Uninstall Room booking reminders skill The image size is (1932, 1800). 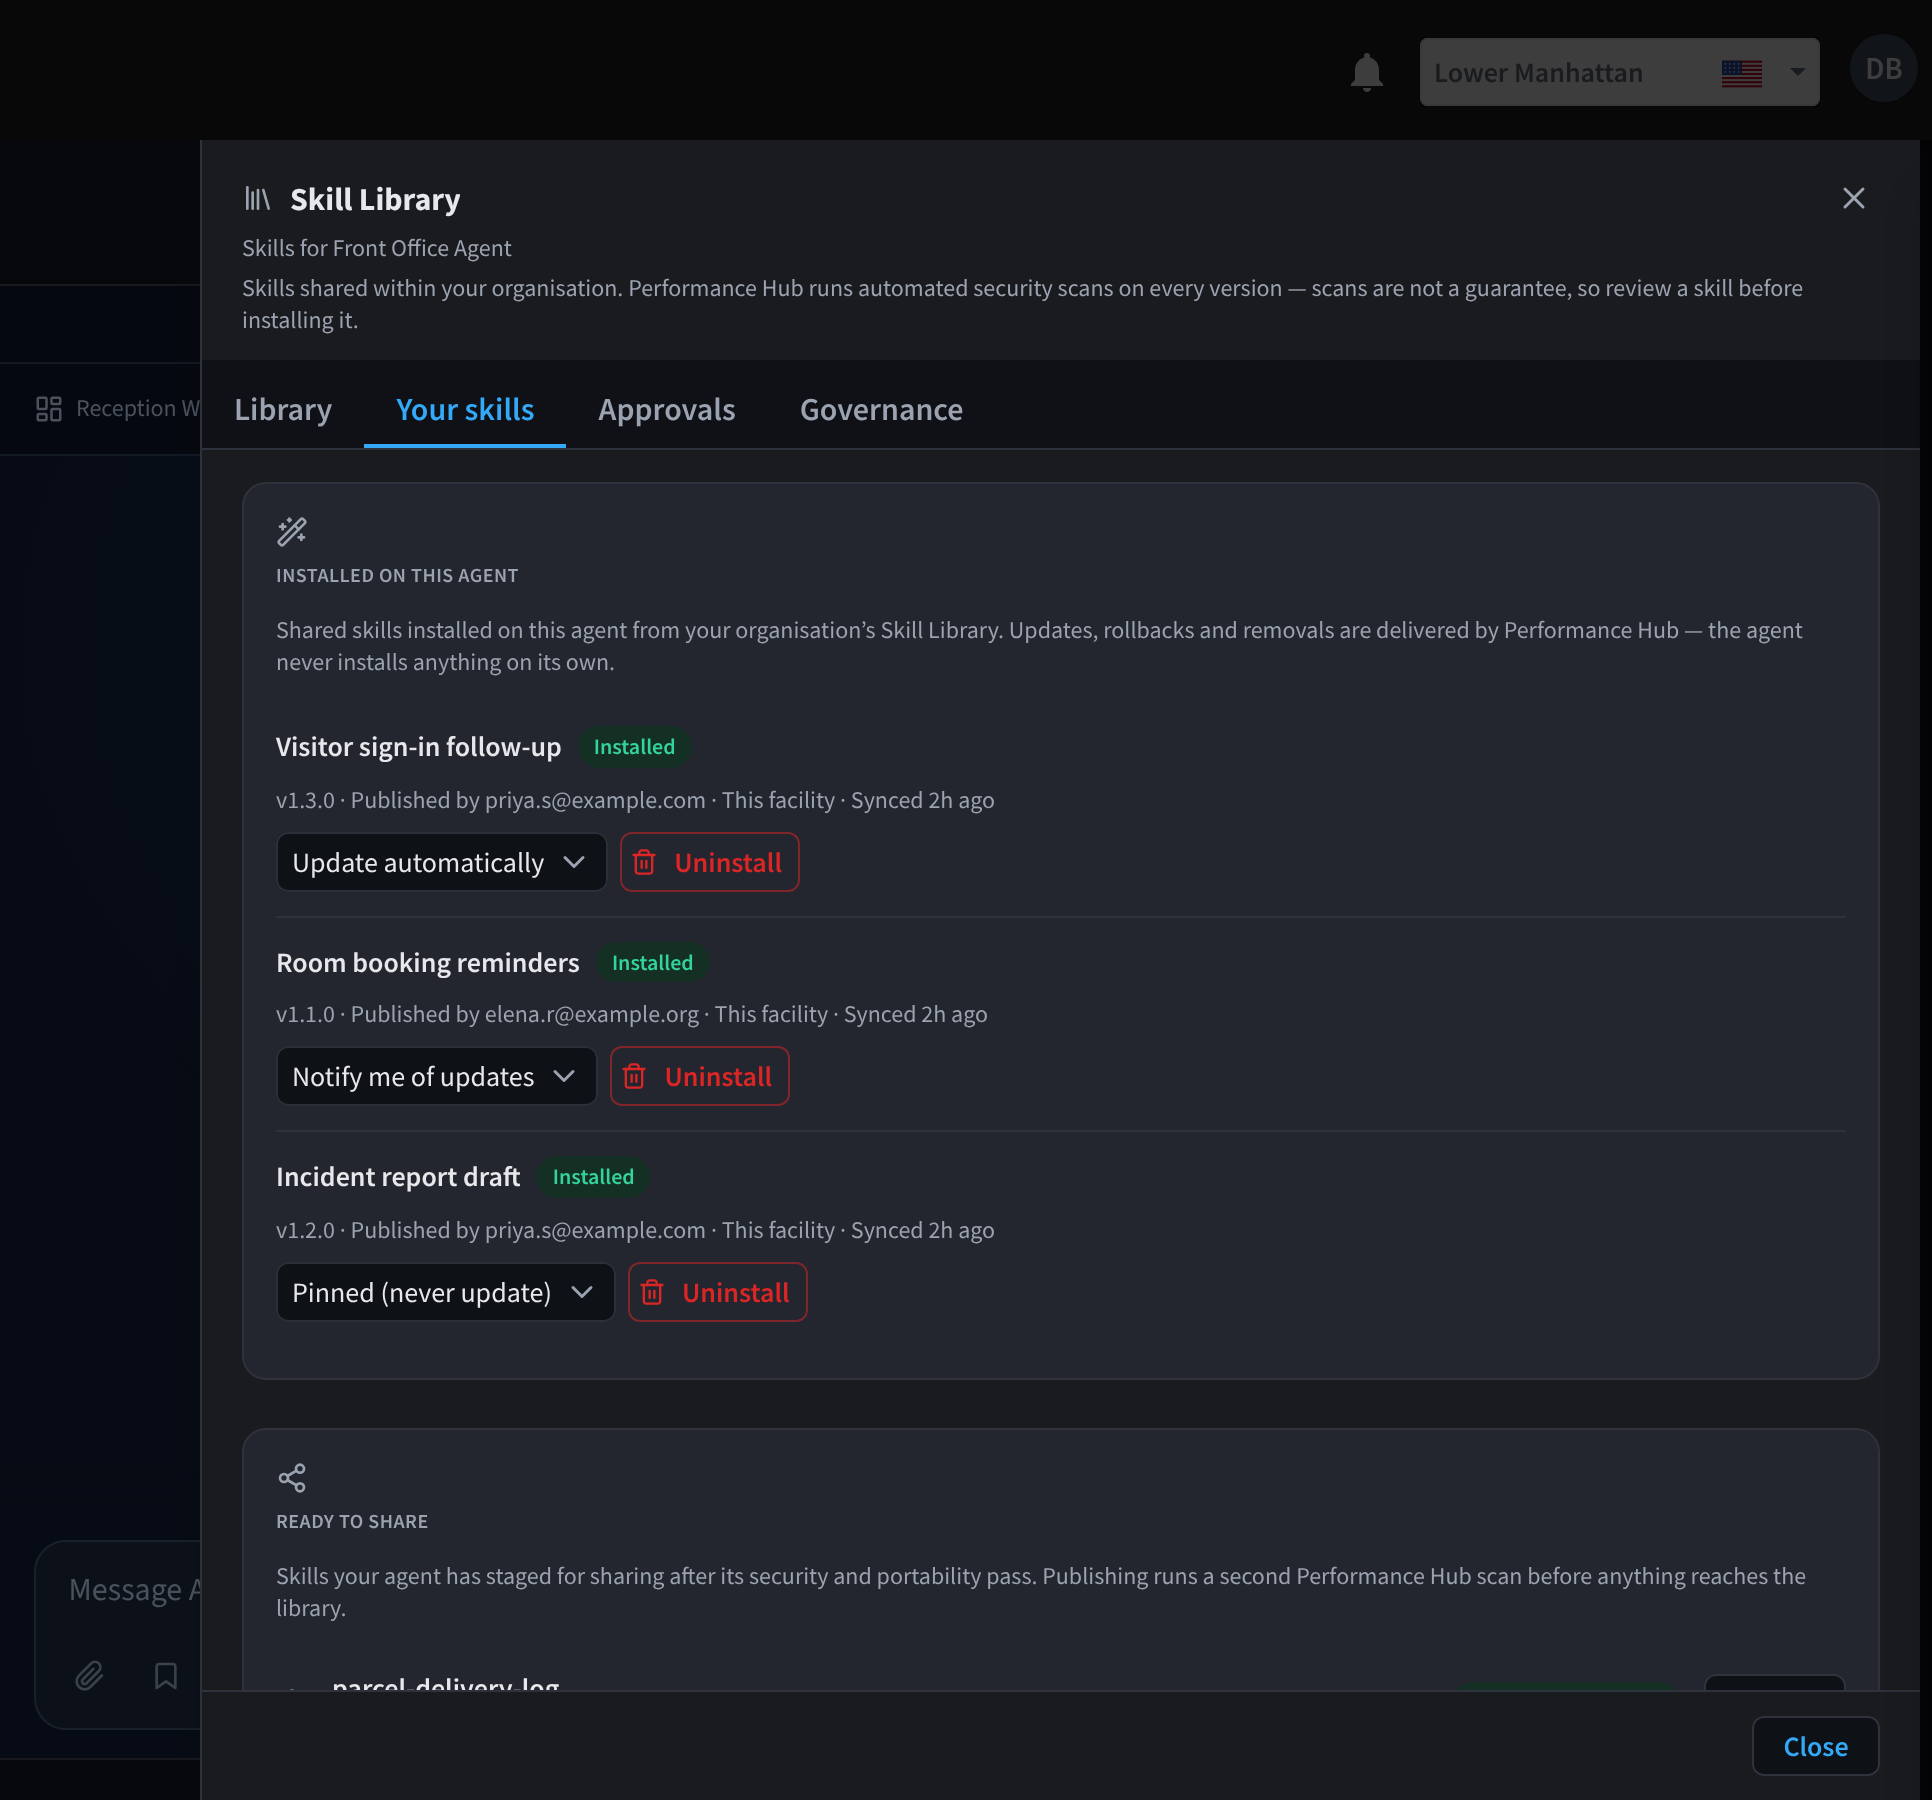pos(699,1076)
